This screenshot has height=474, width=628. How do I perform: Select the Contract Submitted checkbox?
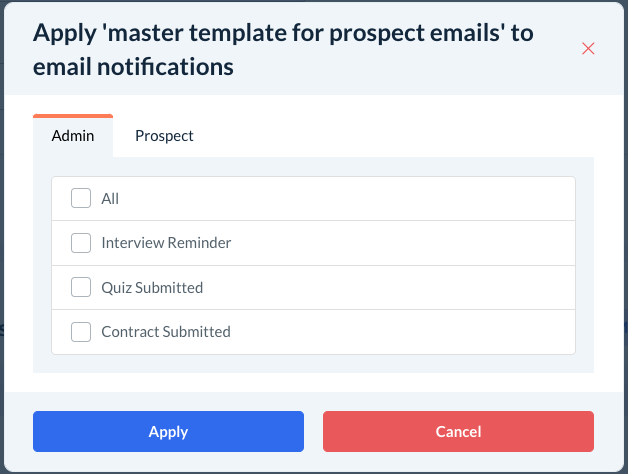pos(81,332)
